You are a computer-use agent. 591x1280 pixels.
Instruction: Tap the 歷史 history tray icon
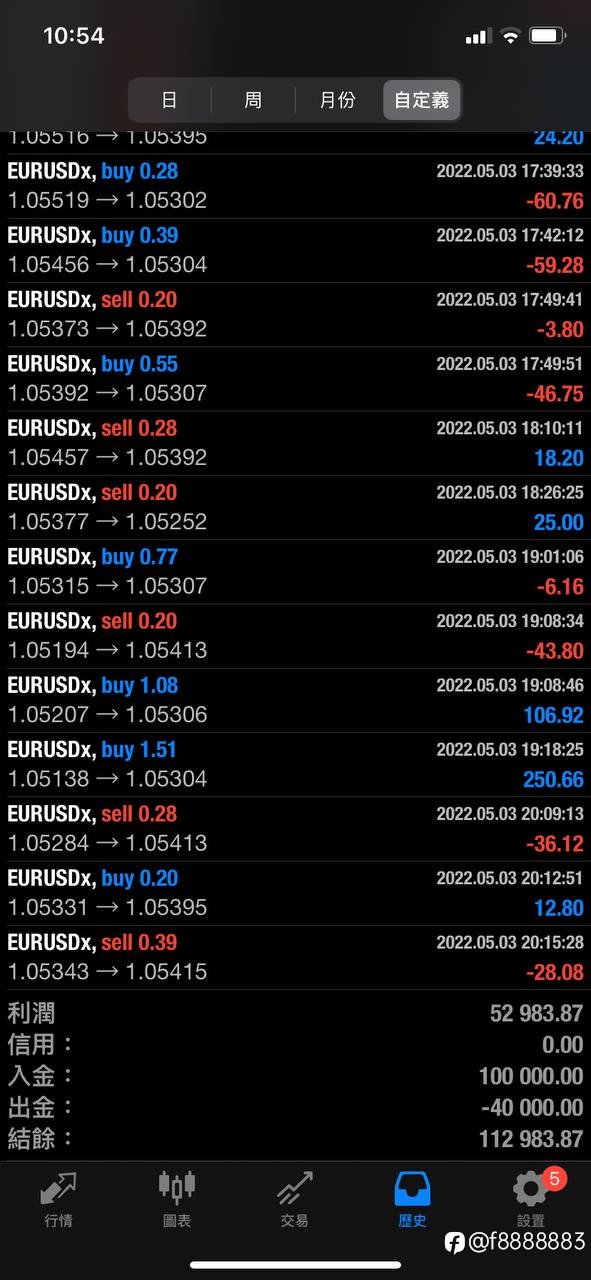pyautogui.click(x=413, y=1188)
